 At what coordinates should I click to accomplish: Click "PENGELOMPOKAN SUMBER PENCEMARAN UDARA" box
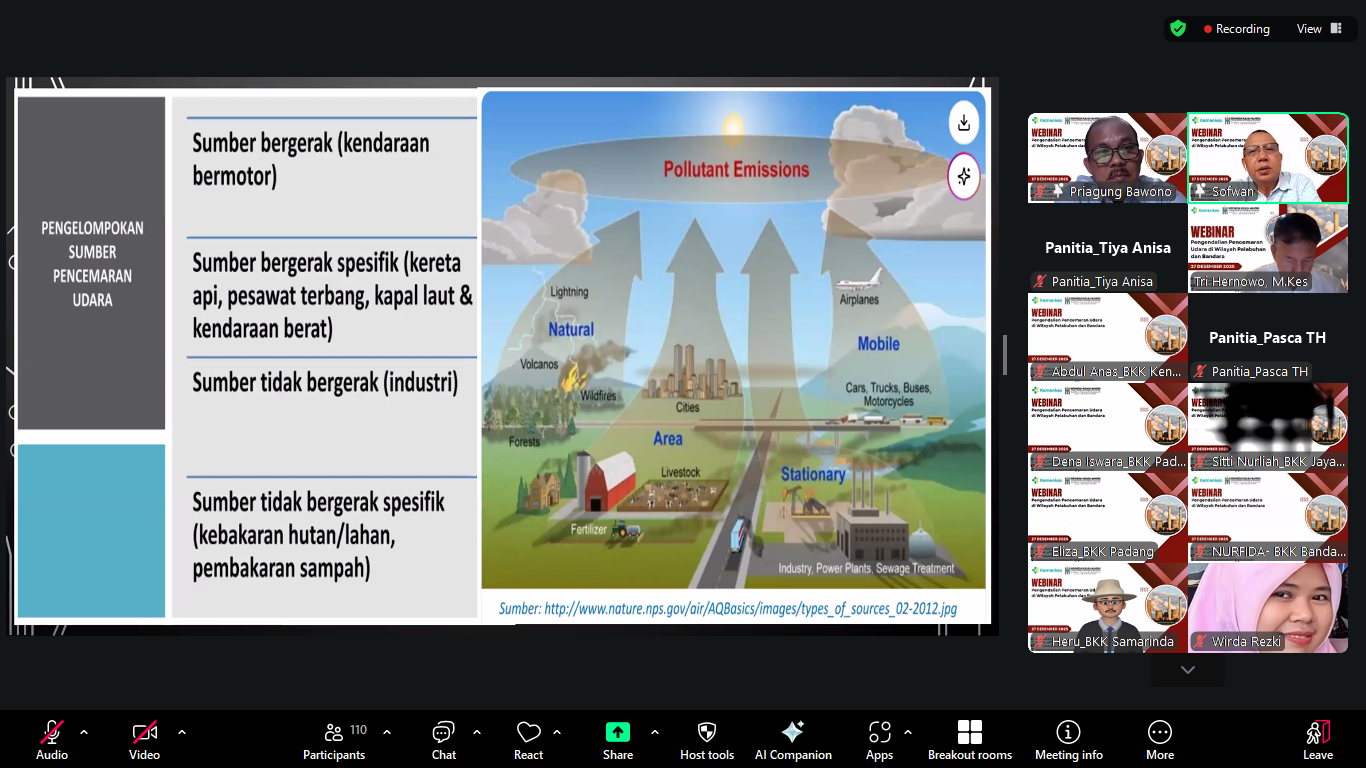[92, 263]
